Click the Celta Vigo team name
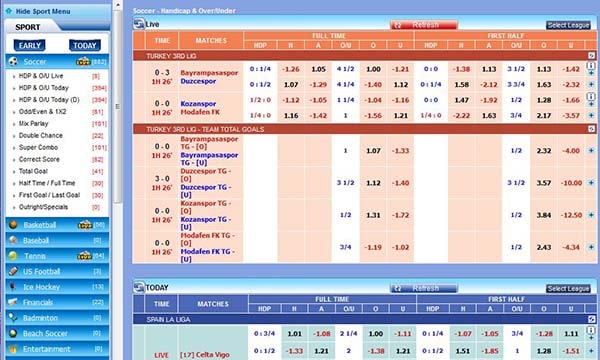The height and width of the screenshot is (360, 600). click(x=205, y=355)
